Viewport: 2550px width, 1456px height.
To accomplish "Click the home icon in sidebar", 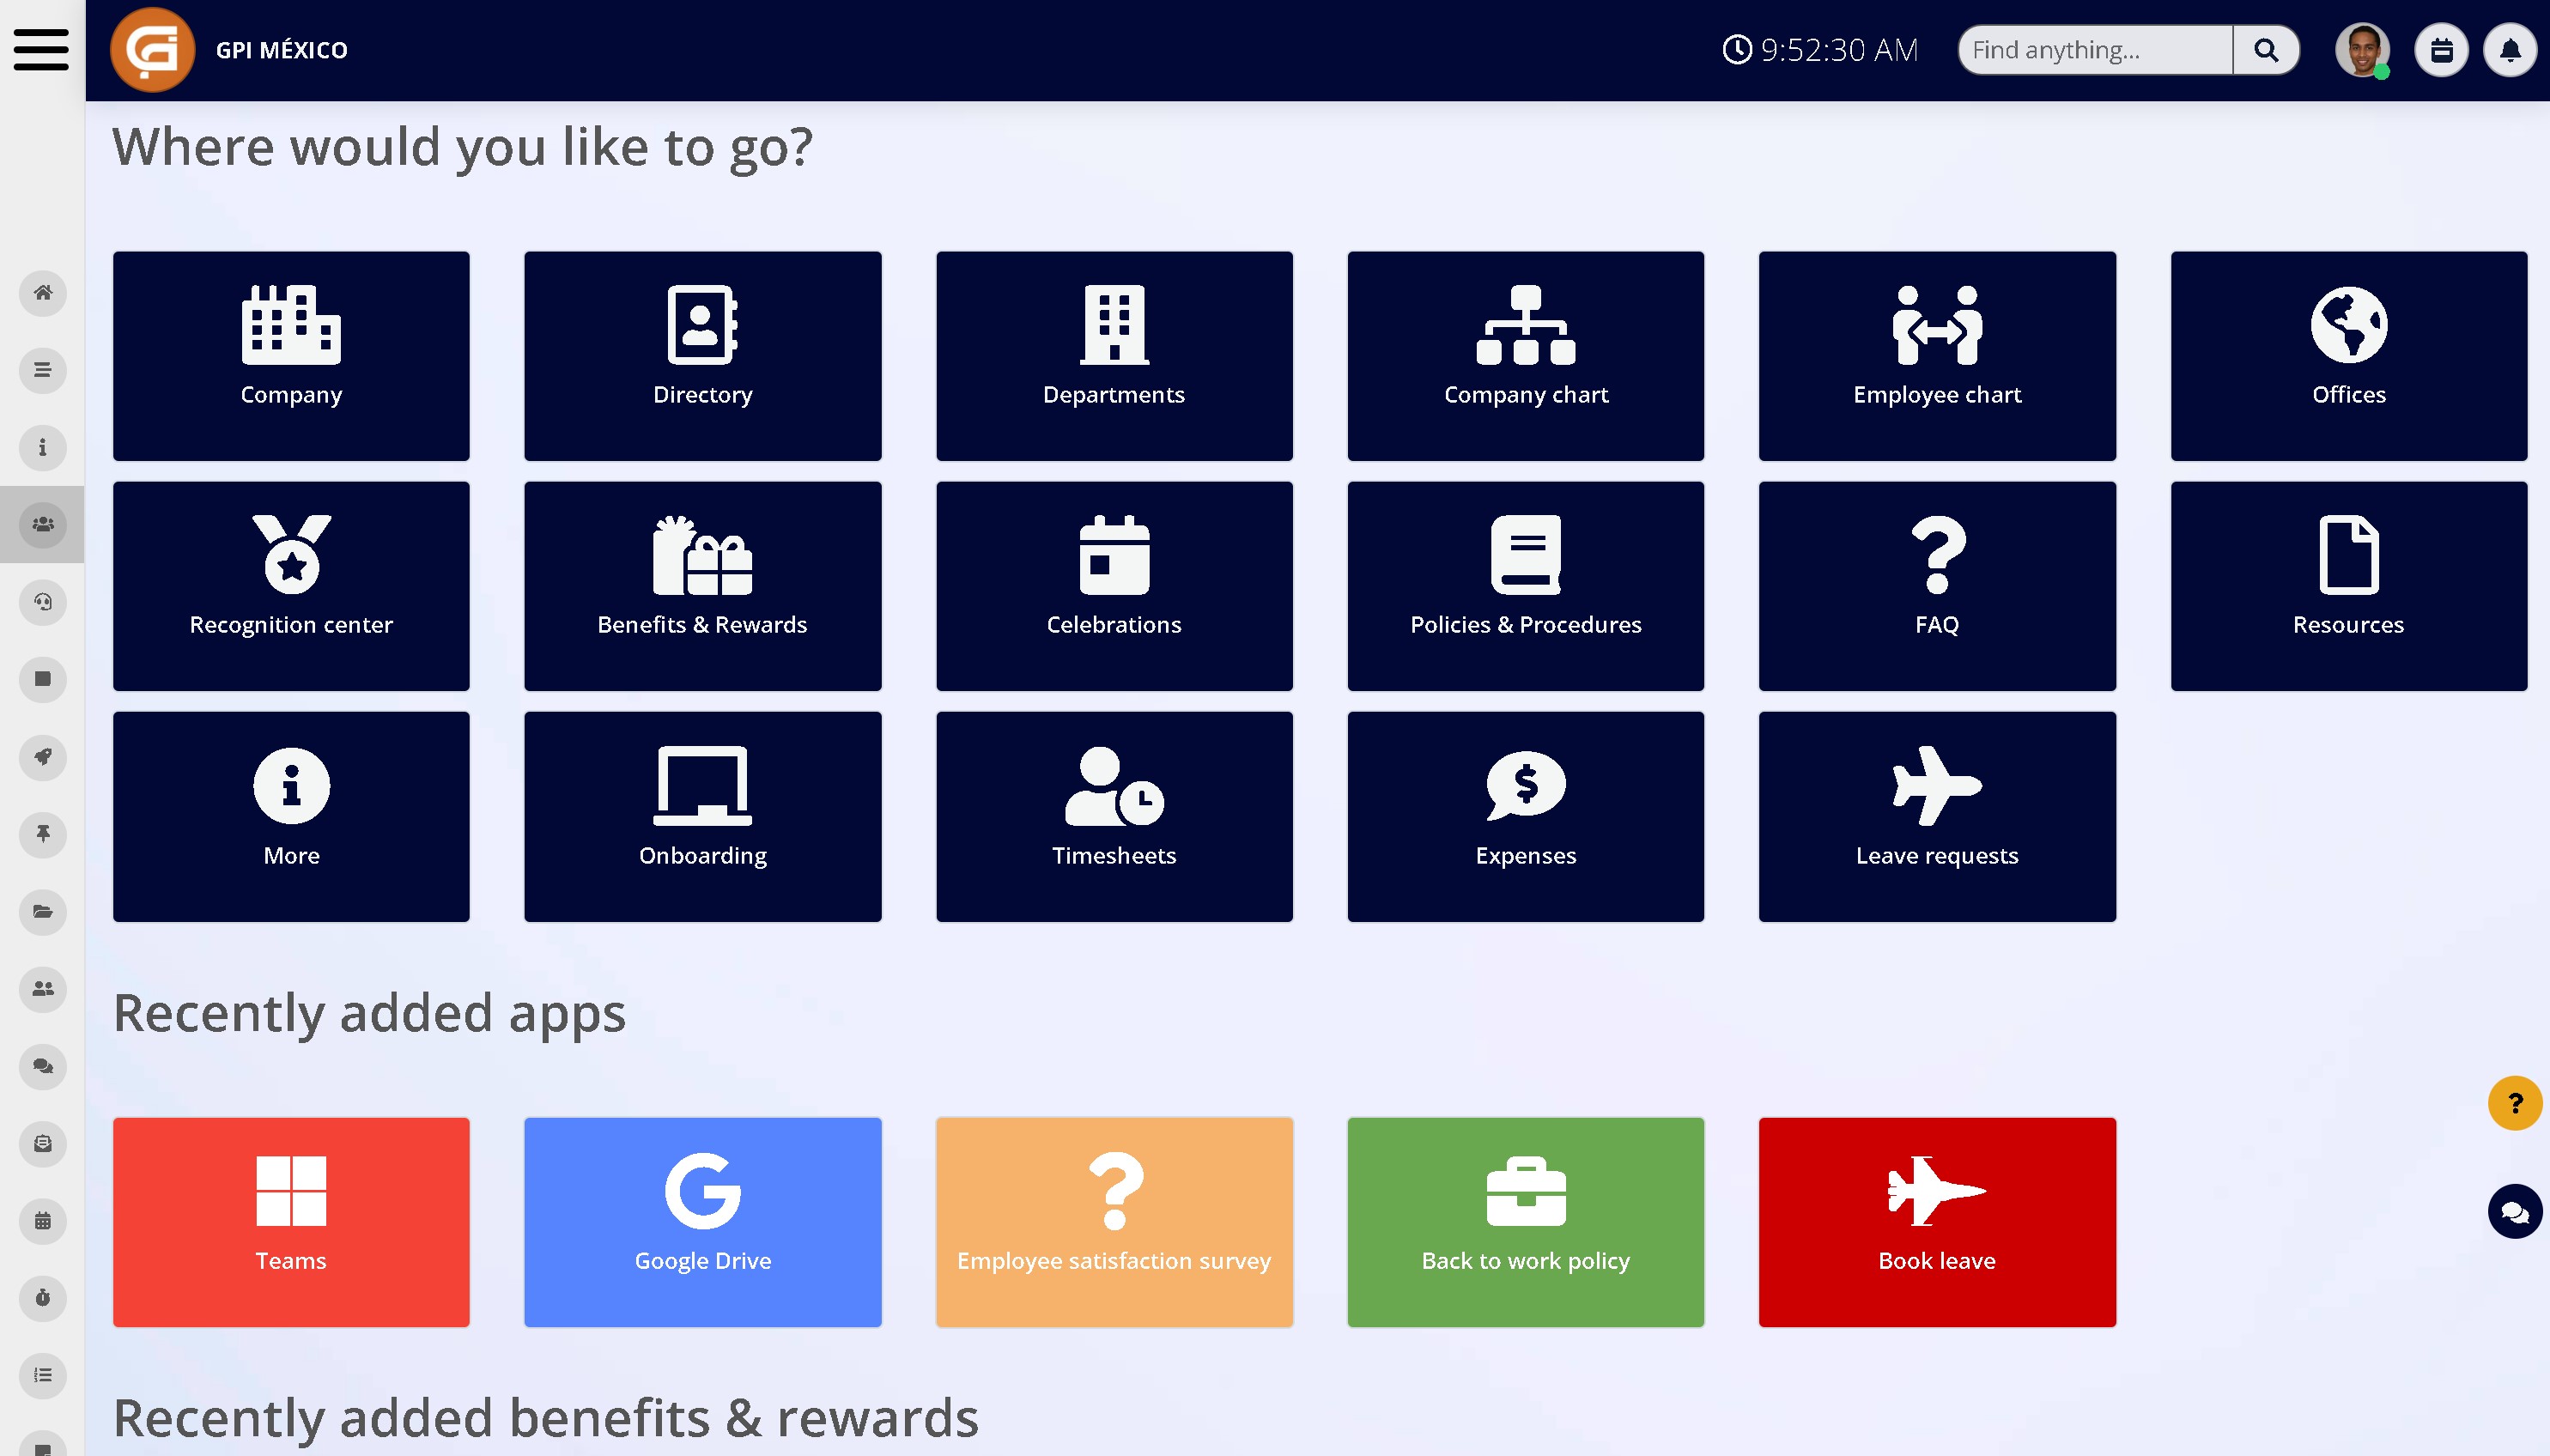I will click(43, 293).
